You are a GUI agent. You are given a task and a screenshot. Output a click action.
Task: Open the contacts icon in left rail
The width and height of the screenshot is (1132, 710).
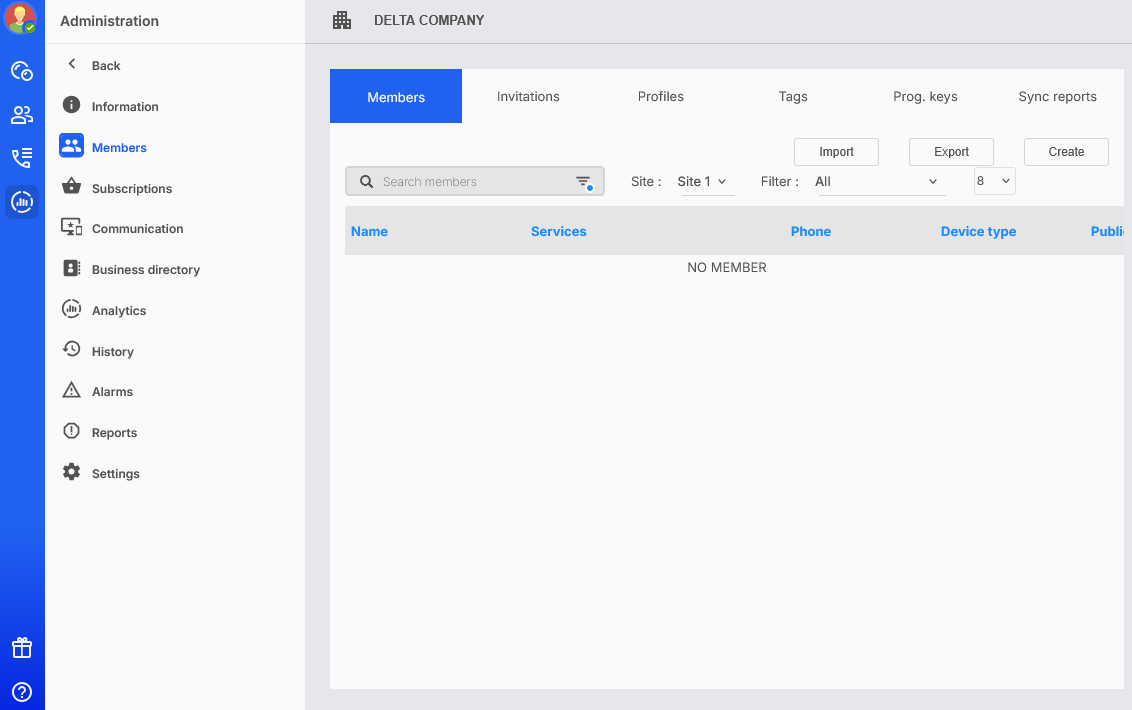pos(22,115)
